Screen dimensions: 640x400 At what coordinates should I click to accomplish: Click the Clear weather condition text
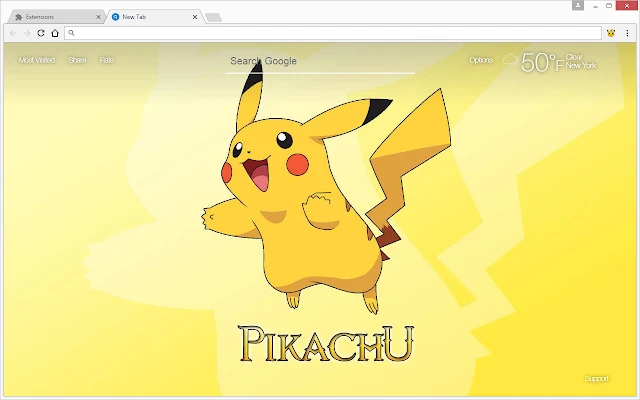coord(574,57)
